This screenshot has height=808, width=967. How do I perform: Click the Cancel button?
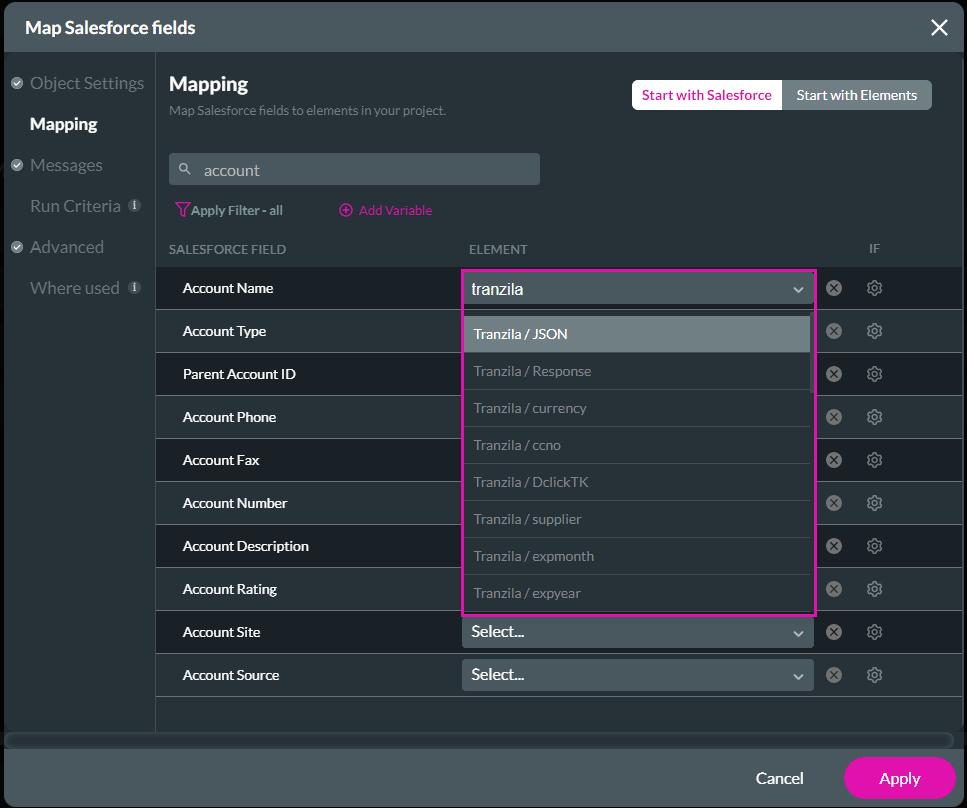click(779, 778)
